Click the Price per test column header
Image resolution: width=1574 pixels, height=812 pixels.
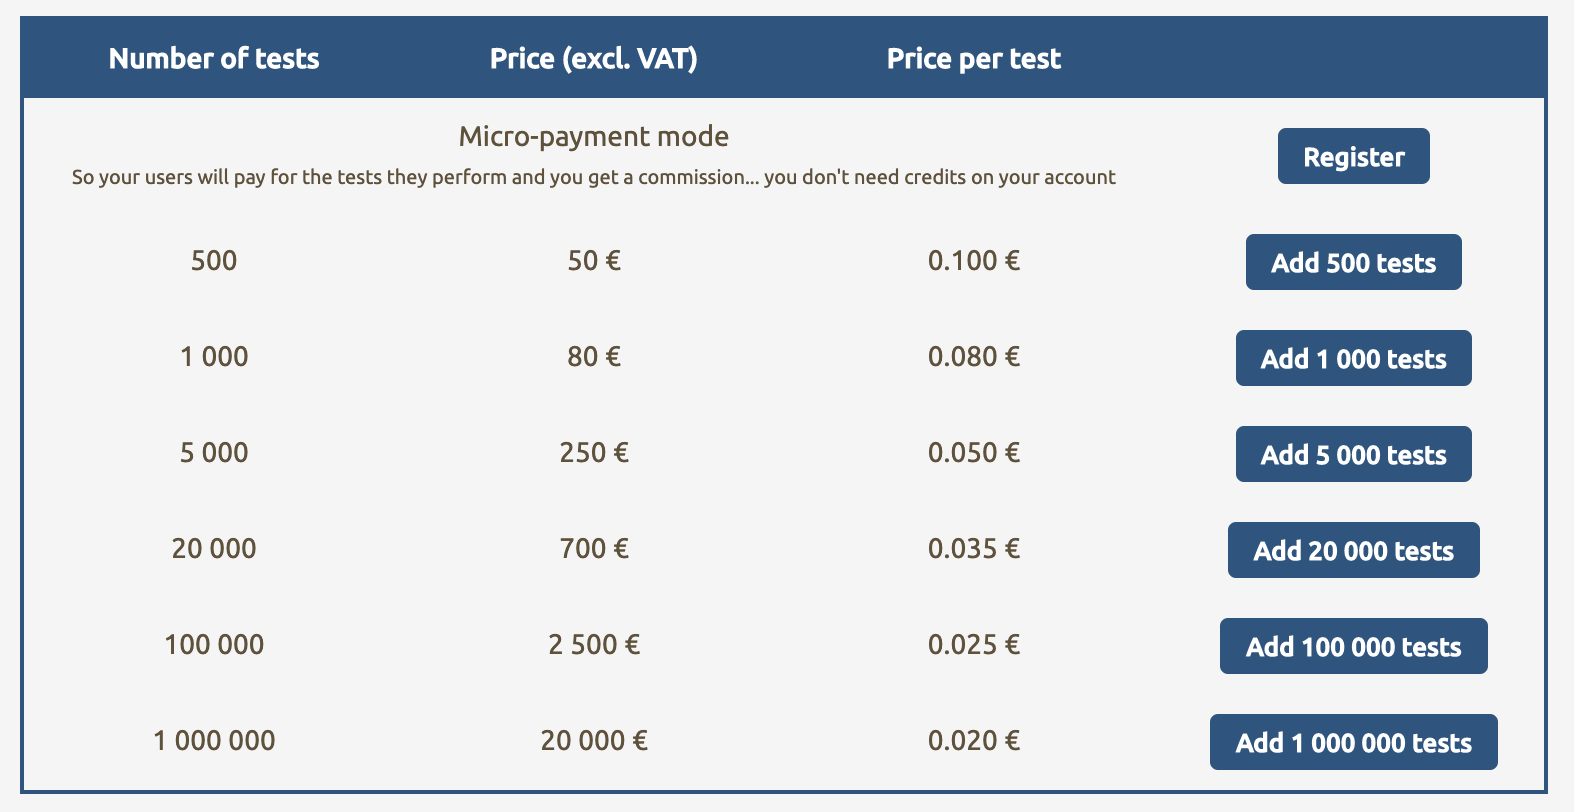pos(974,59)
